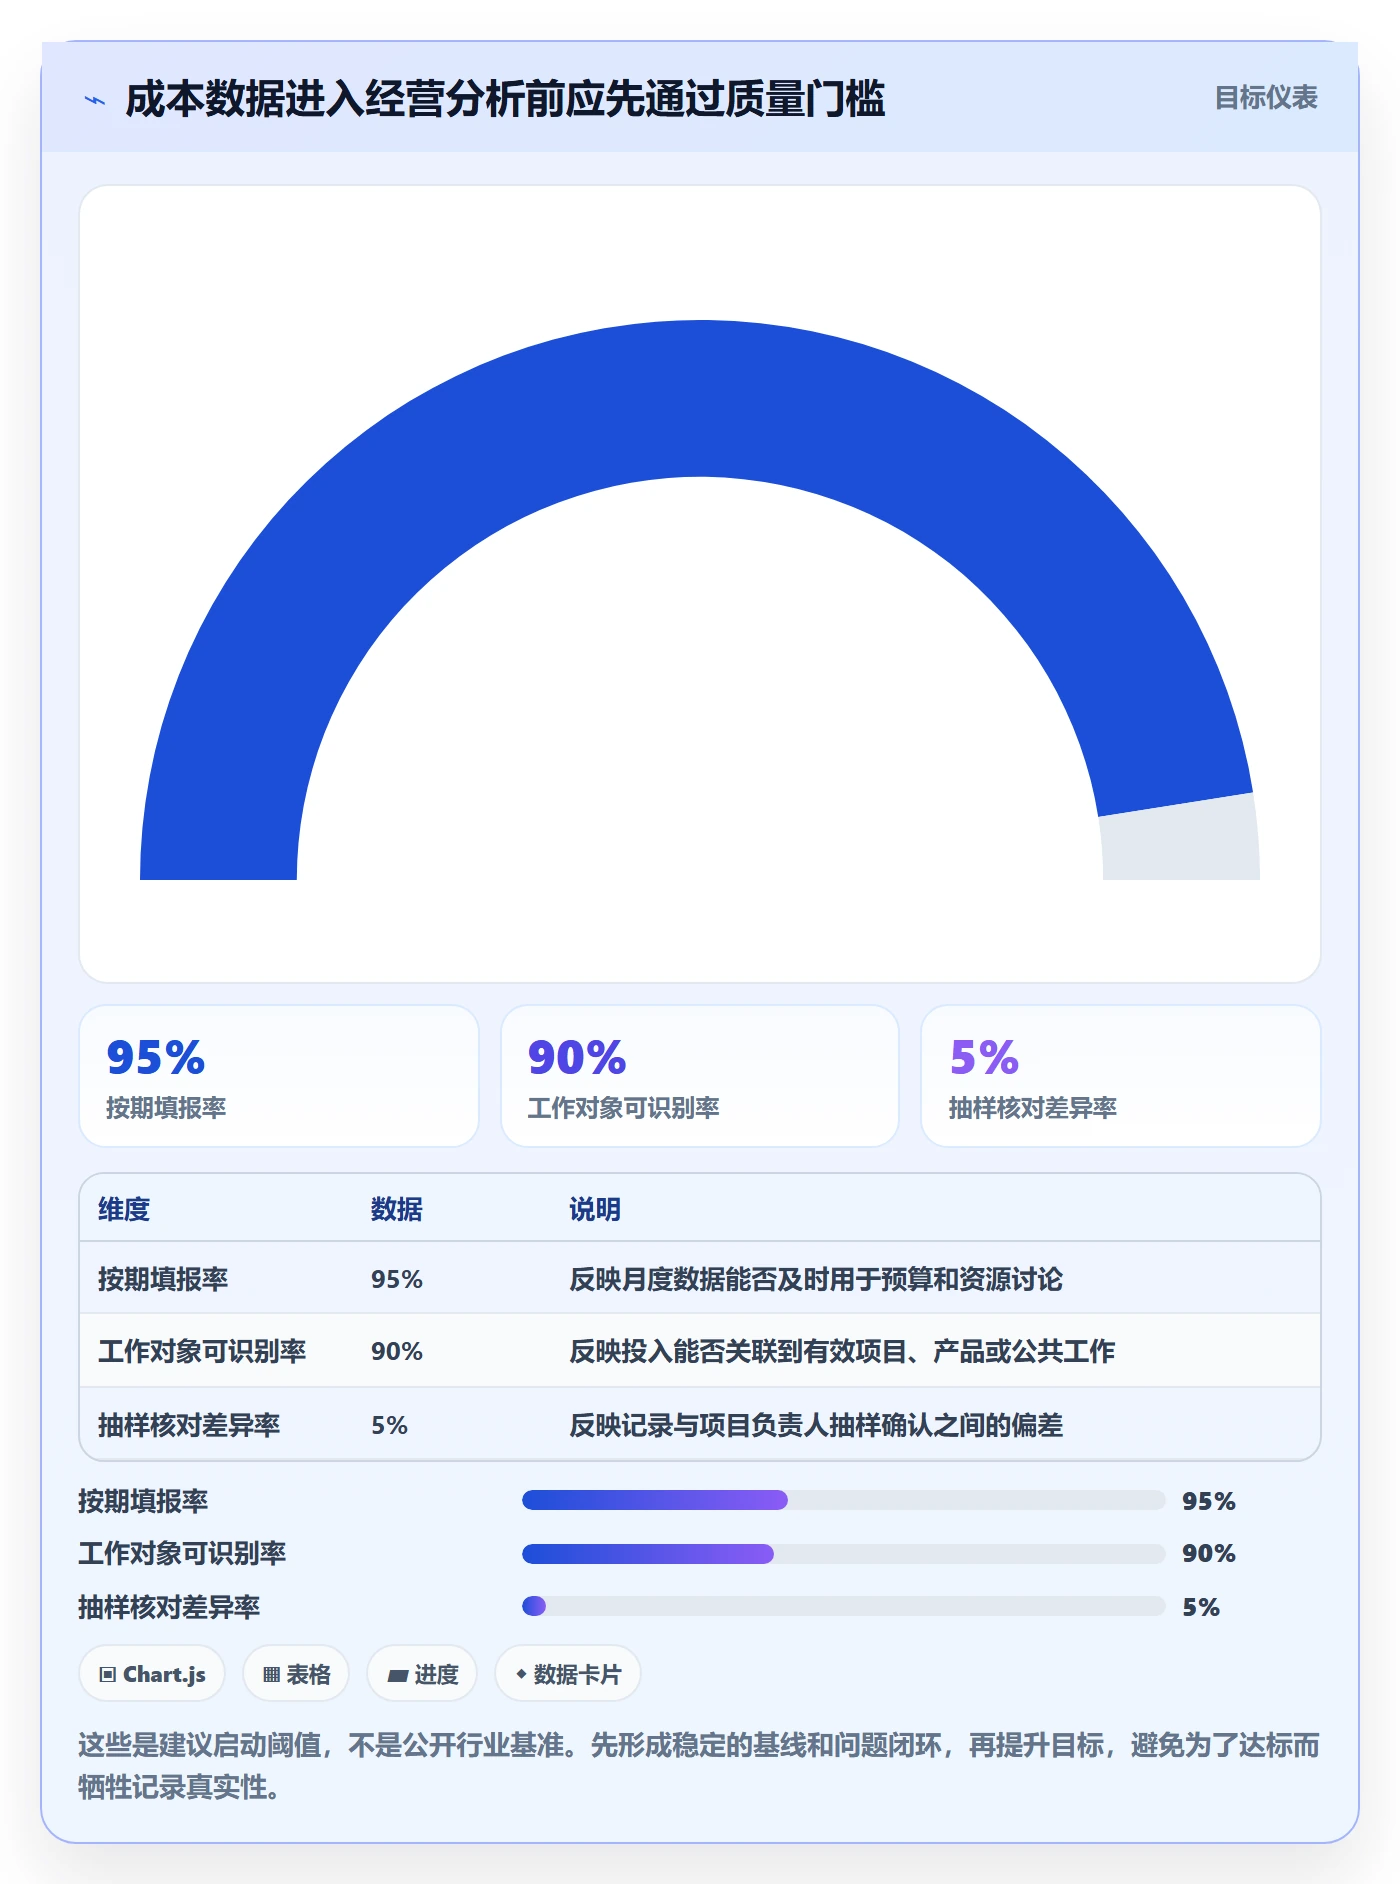Screen dimensions: 1400x1884
Task: Click the card title about 质量门槛
Action: click(x=505, y=99)
